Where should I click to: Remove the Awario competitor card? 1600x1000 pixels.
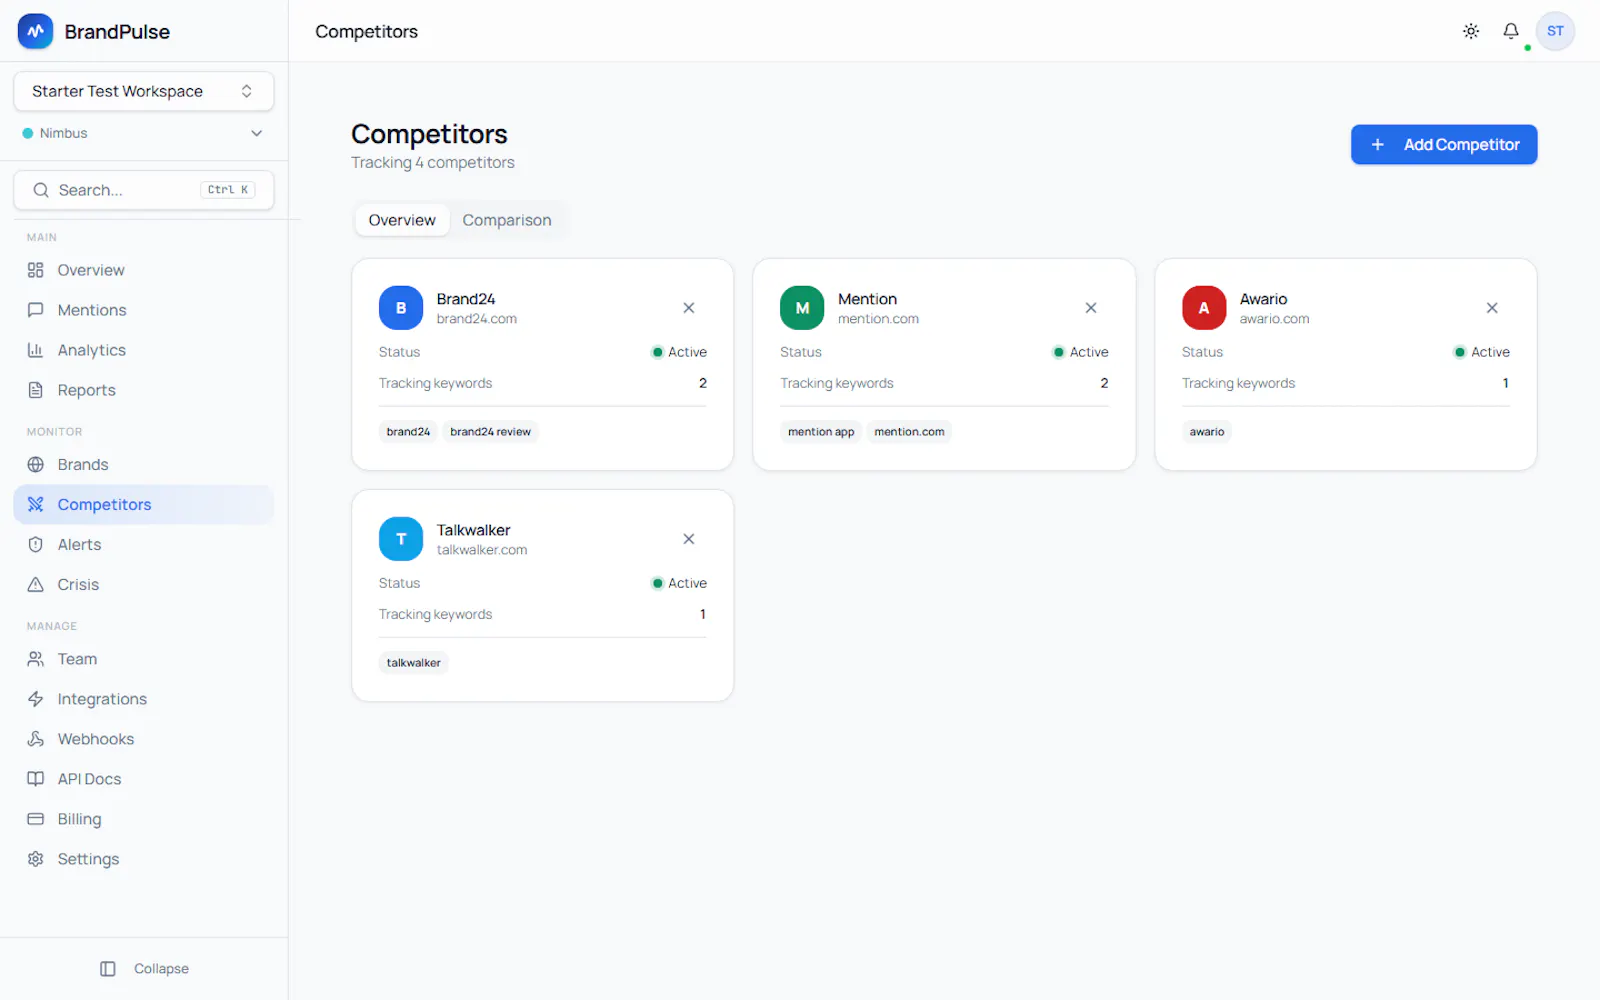coord(1492,308)
